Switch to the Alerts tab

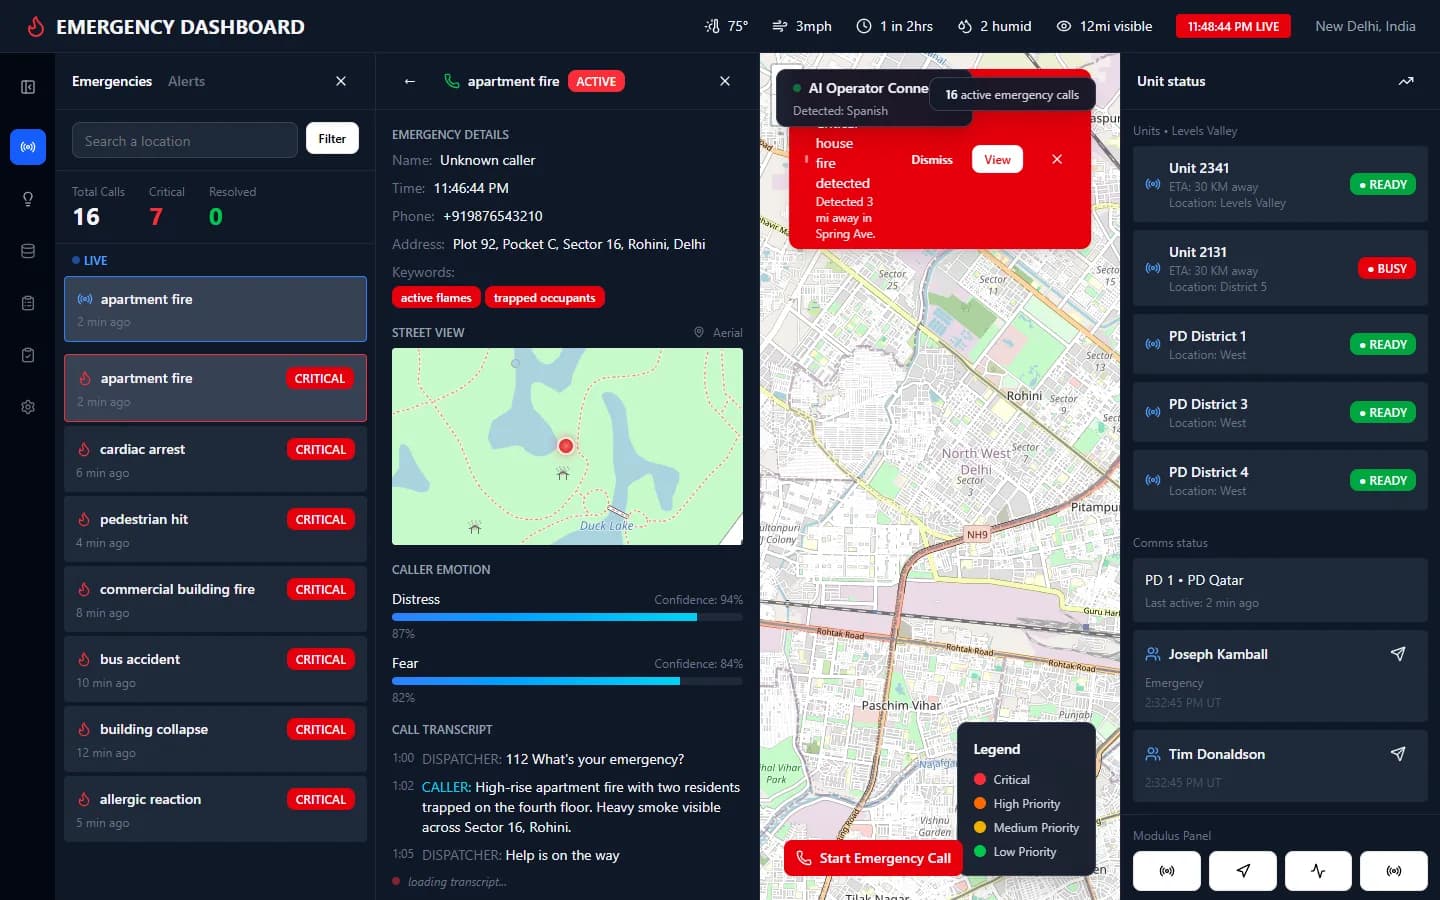click(186, 81)
